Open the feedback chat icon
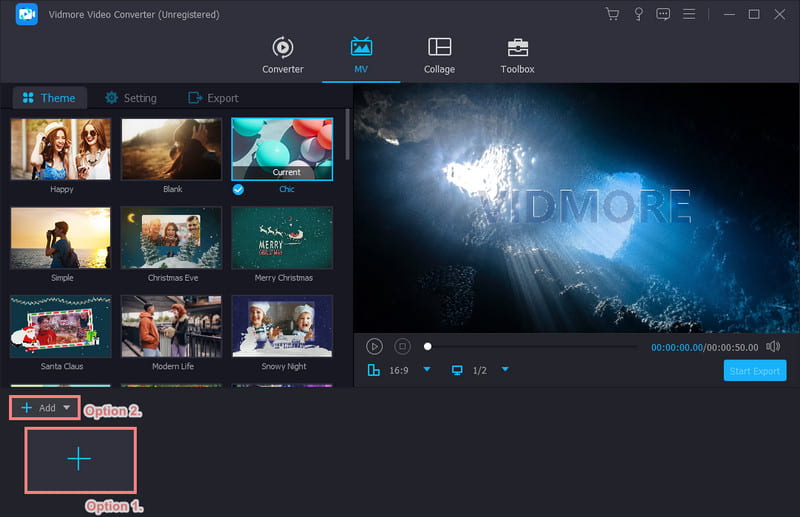 (x=663, y=14)
